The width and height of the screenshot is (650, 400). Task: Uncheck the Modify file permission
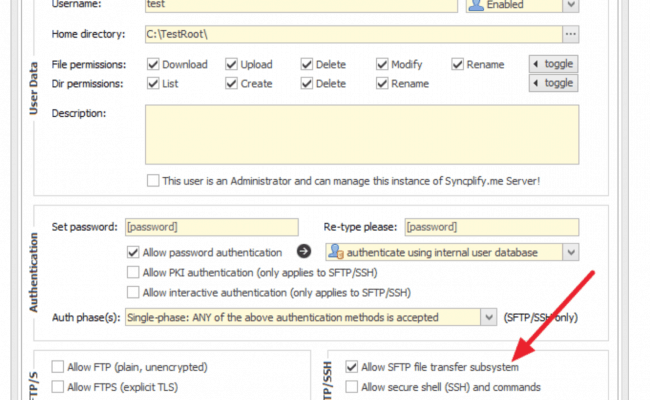point(382,64)
